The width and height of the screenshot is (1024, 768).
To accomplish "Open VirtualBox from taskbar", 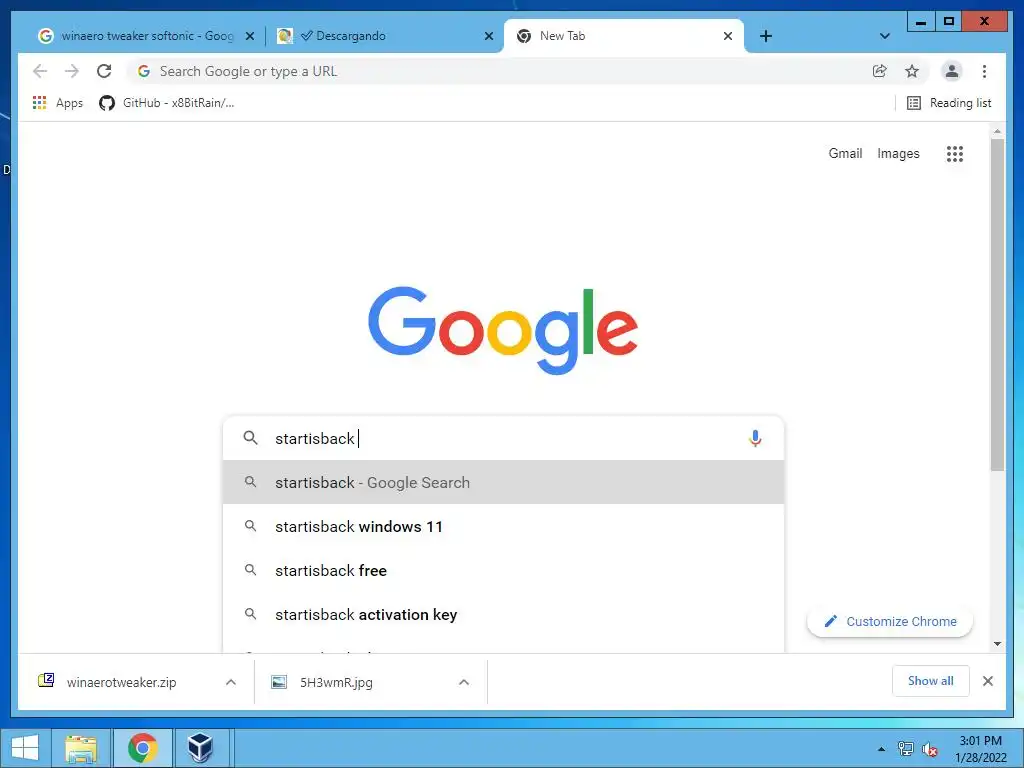I will pos(200,748).
